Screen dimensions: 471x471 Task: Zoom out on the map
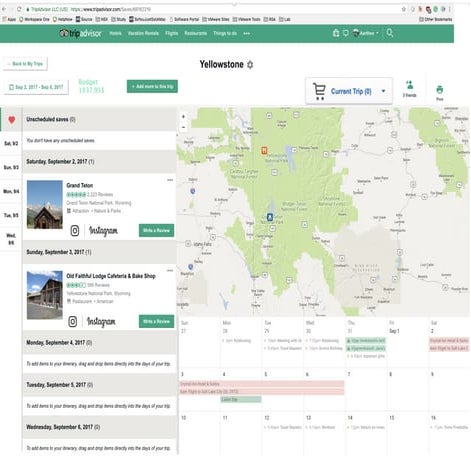[183, 127]
